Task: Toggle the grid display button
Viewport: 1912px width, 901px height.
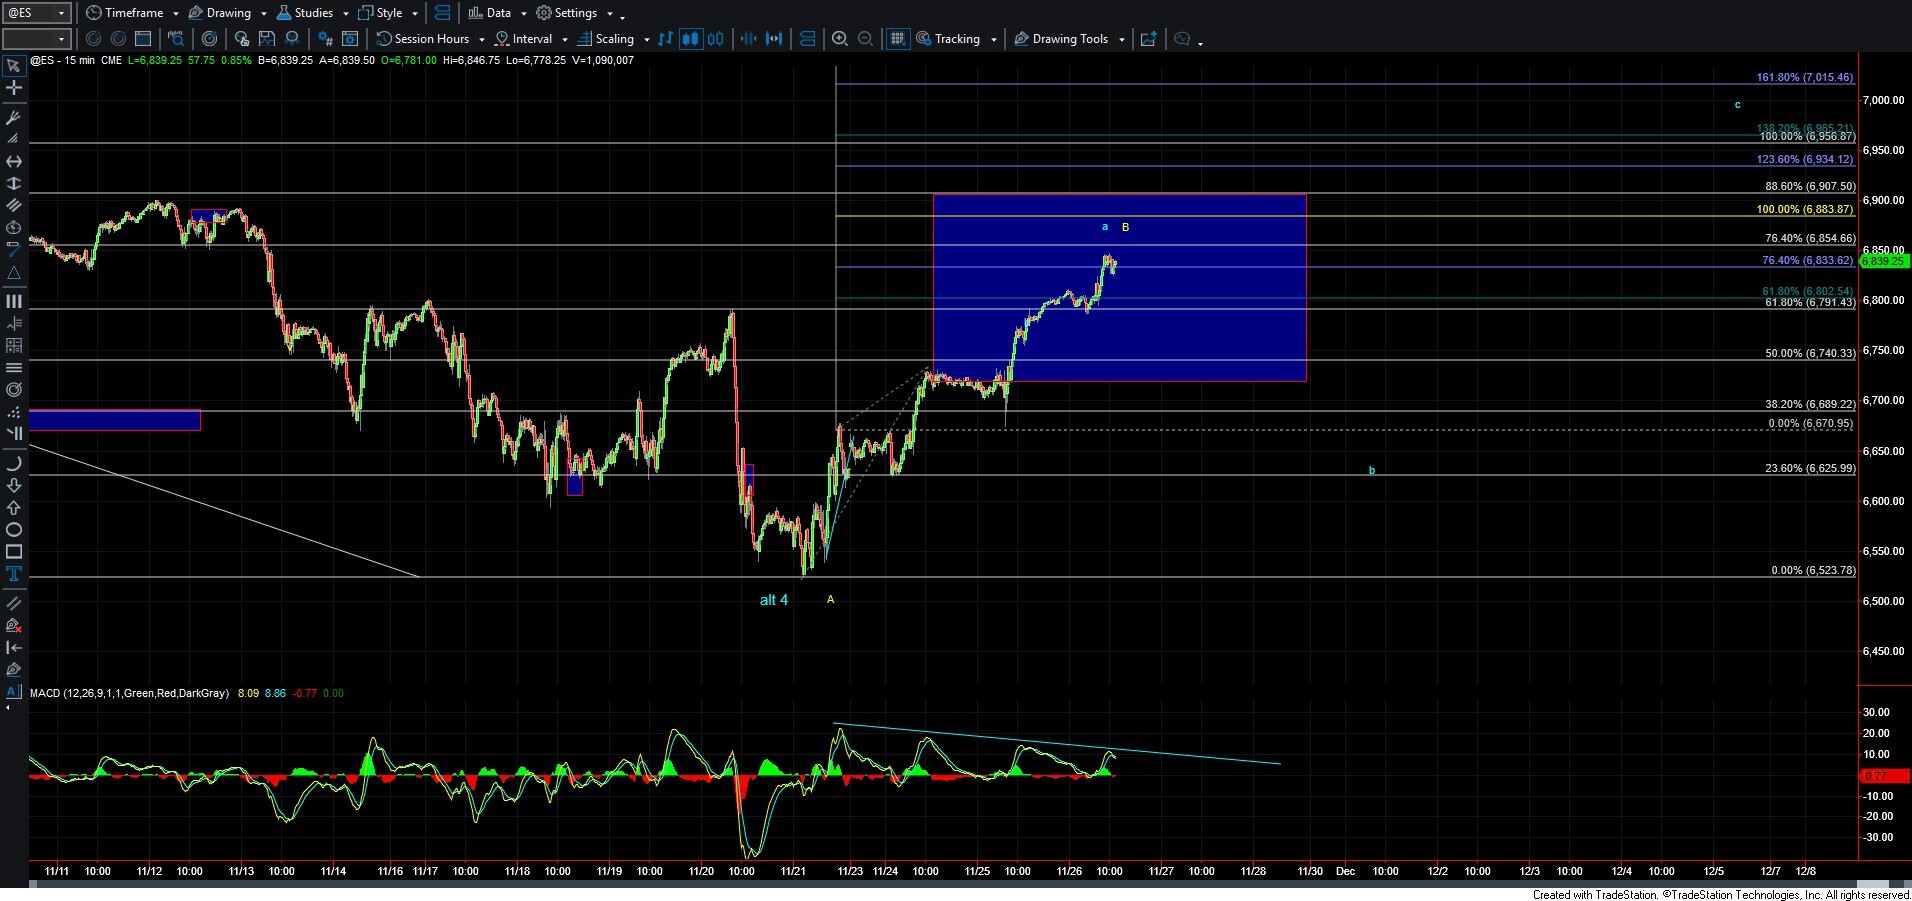Action: click(897, 39)
